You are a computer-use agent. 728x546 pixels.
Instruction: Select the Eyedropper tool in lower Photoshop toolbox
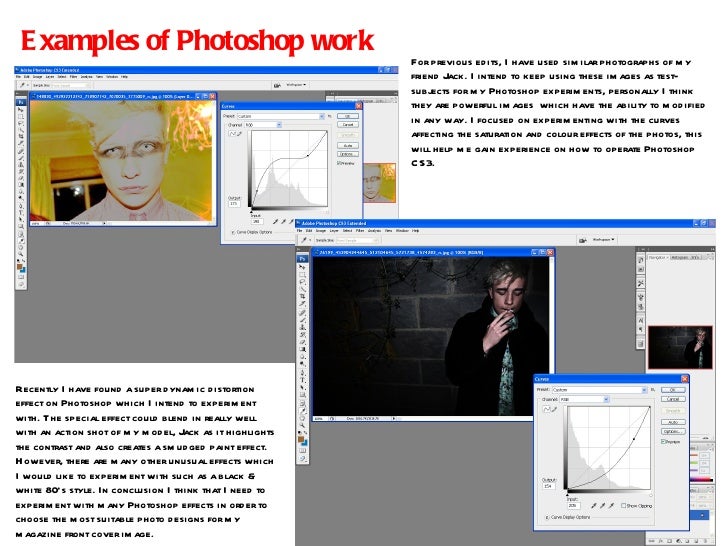click(x=303, y=411)
